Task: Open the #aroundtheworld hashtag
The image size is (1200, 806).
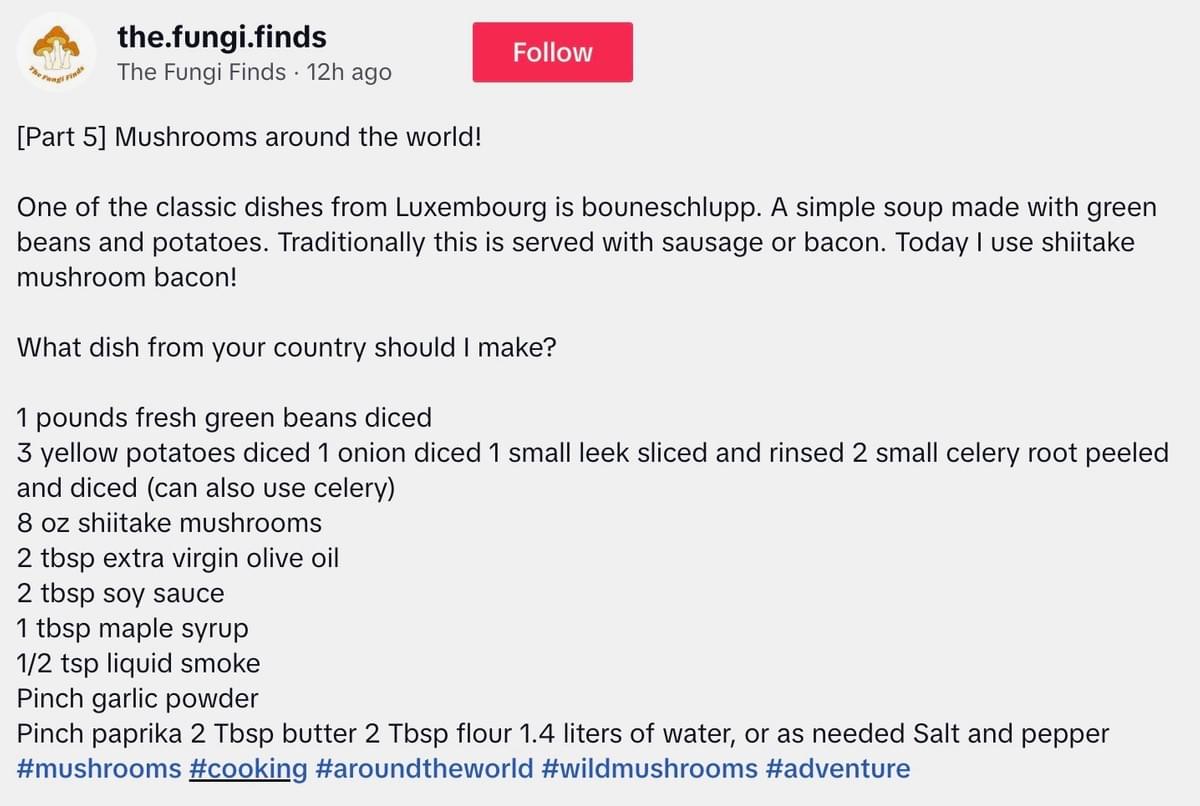Action: (x=424, y=769)
